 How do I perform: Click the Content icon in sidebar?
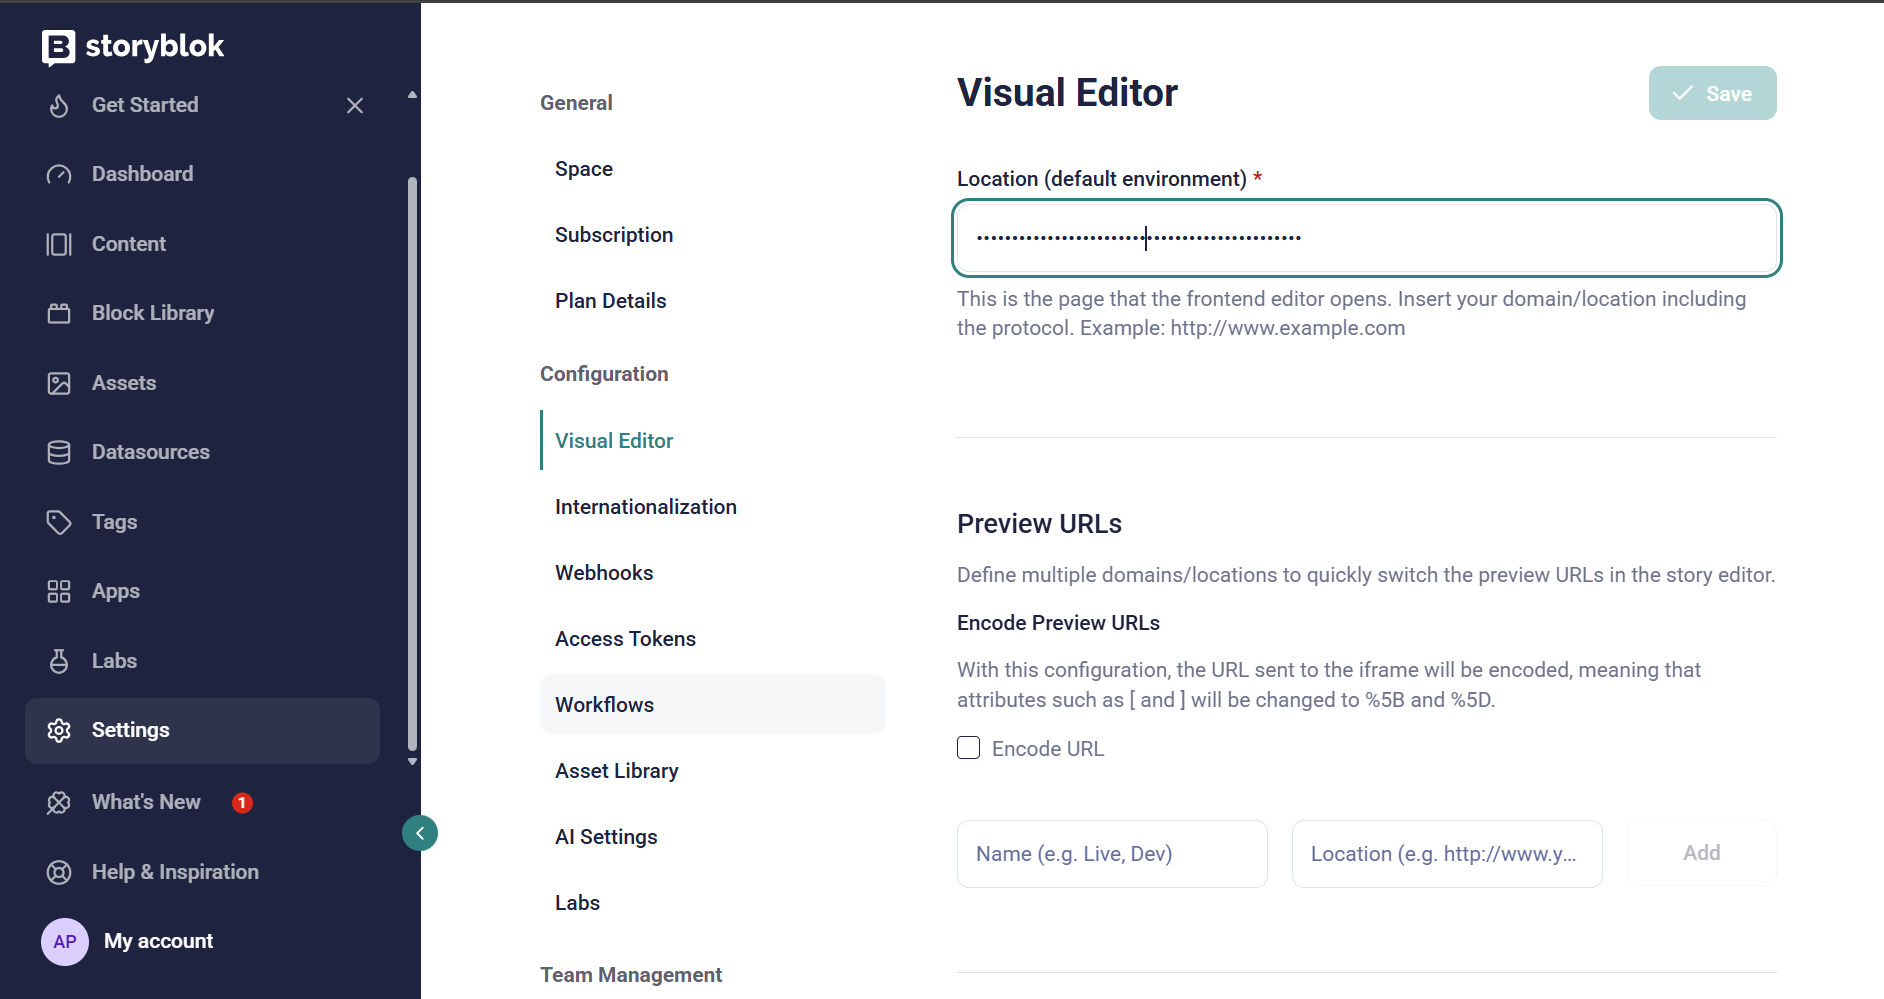59,244
